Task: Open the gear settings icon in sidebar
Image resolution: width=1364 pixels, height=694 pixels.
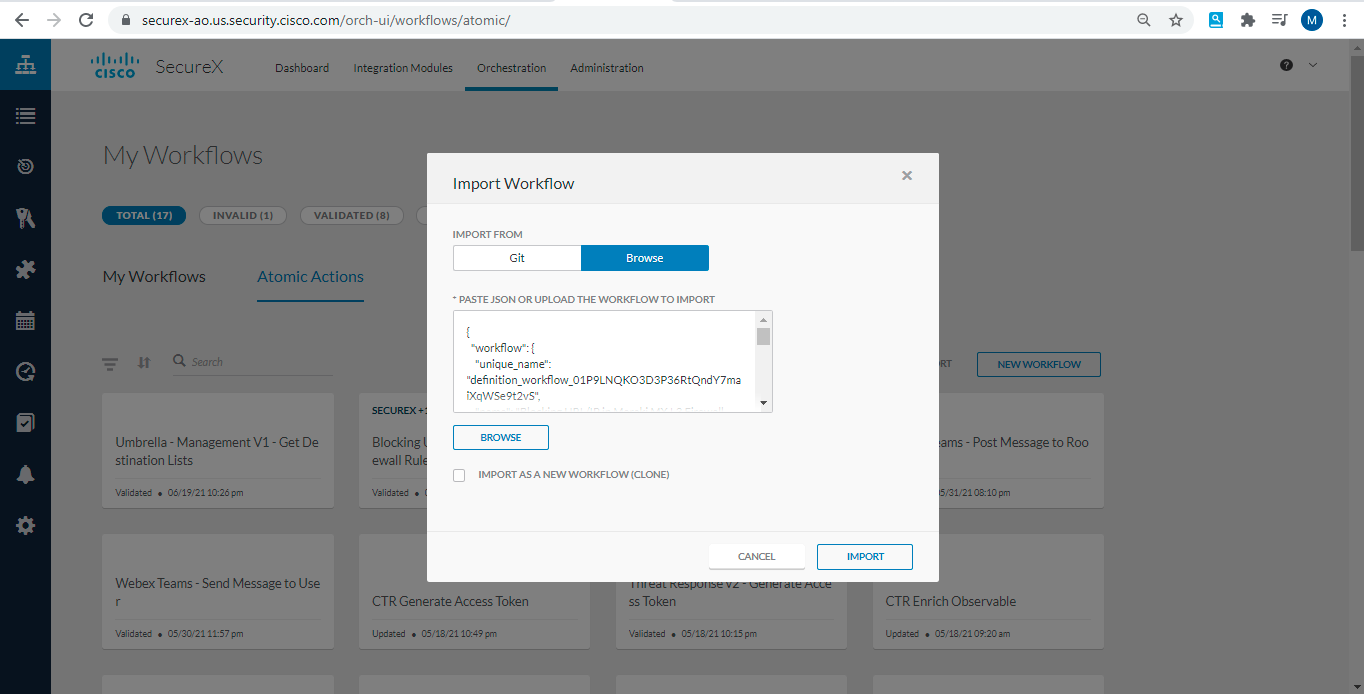Action: point(25,526)
